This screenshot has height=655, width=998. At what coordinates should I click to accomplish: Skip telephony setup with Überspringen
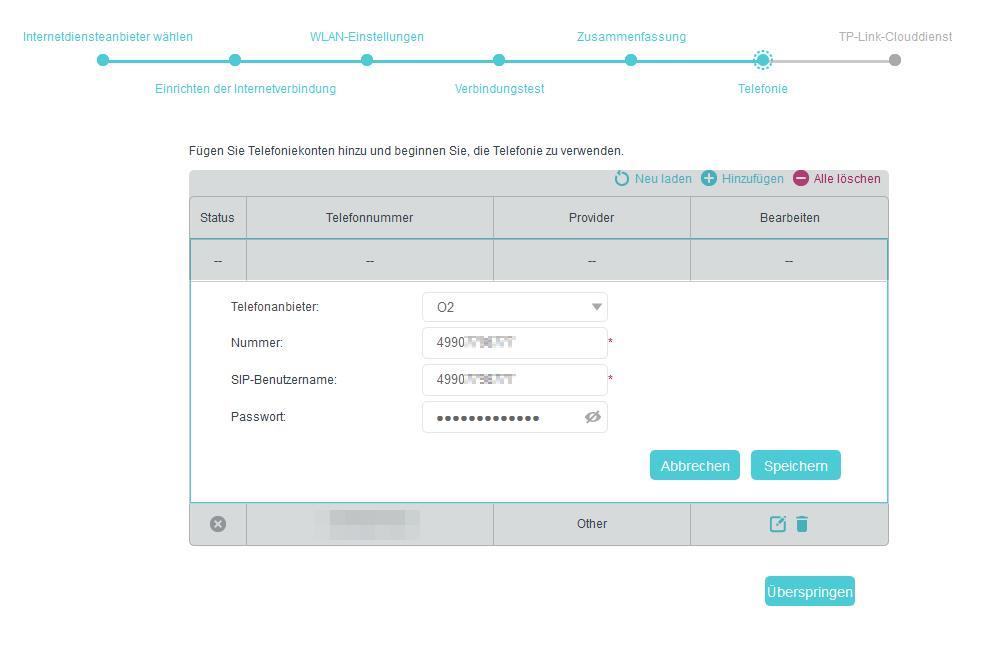[809, 591]
